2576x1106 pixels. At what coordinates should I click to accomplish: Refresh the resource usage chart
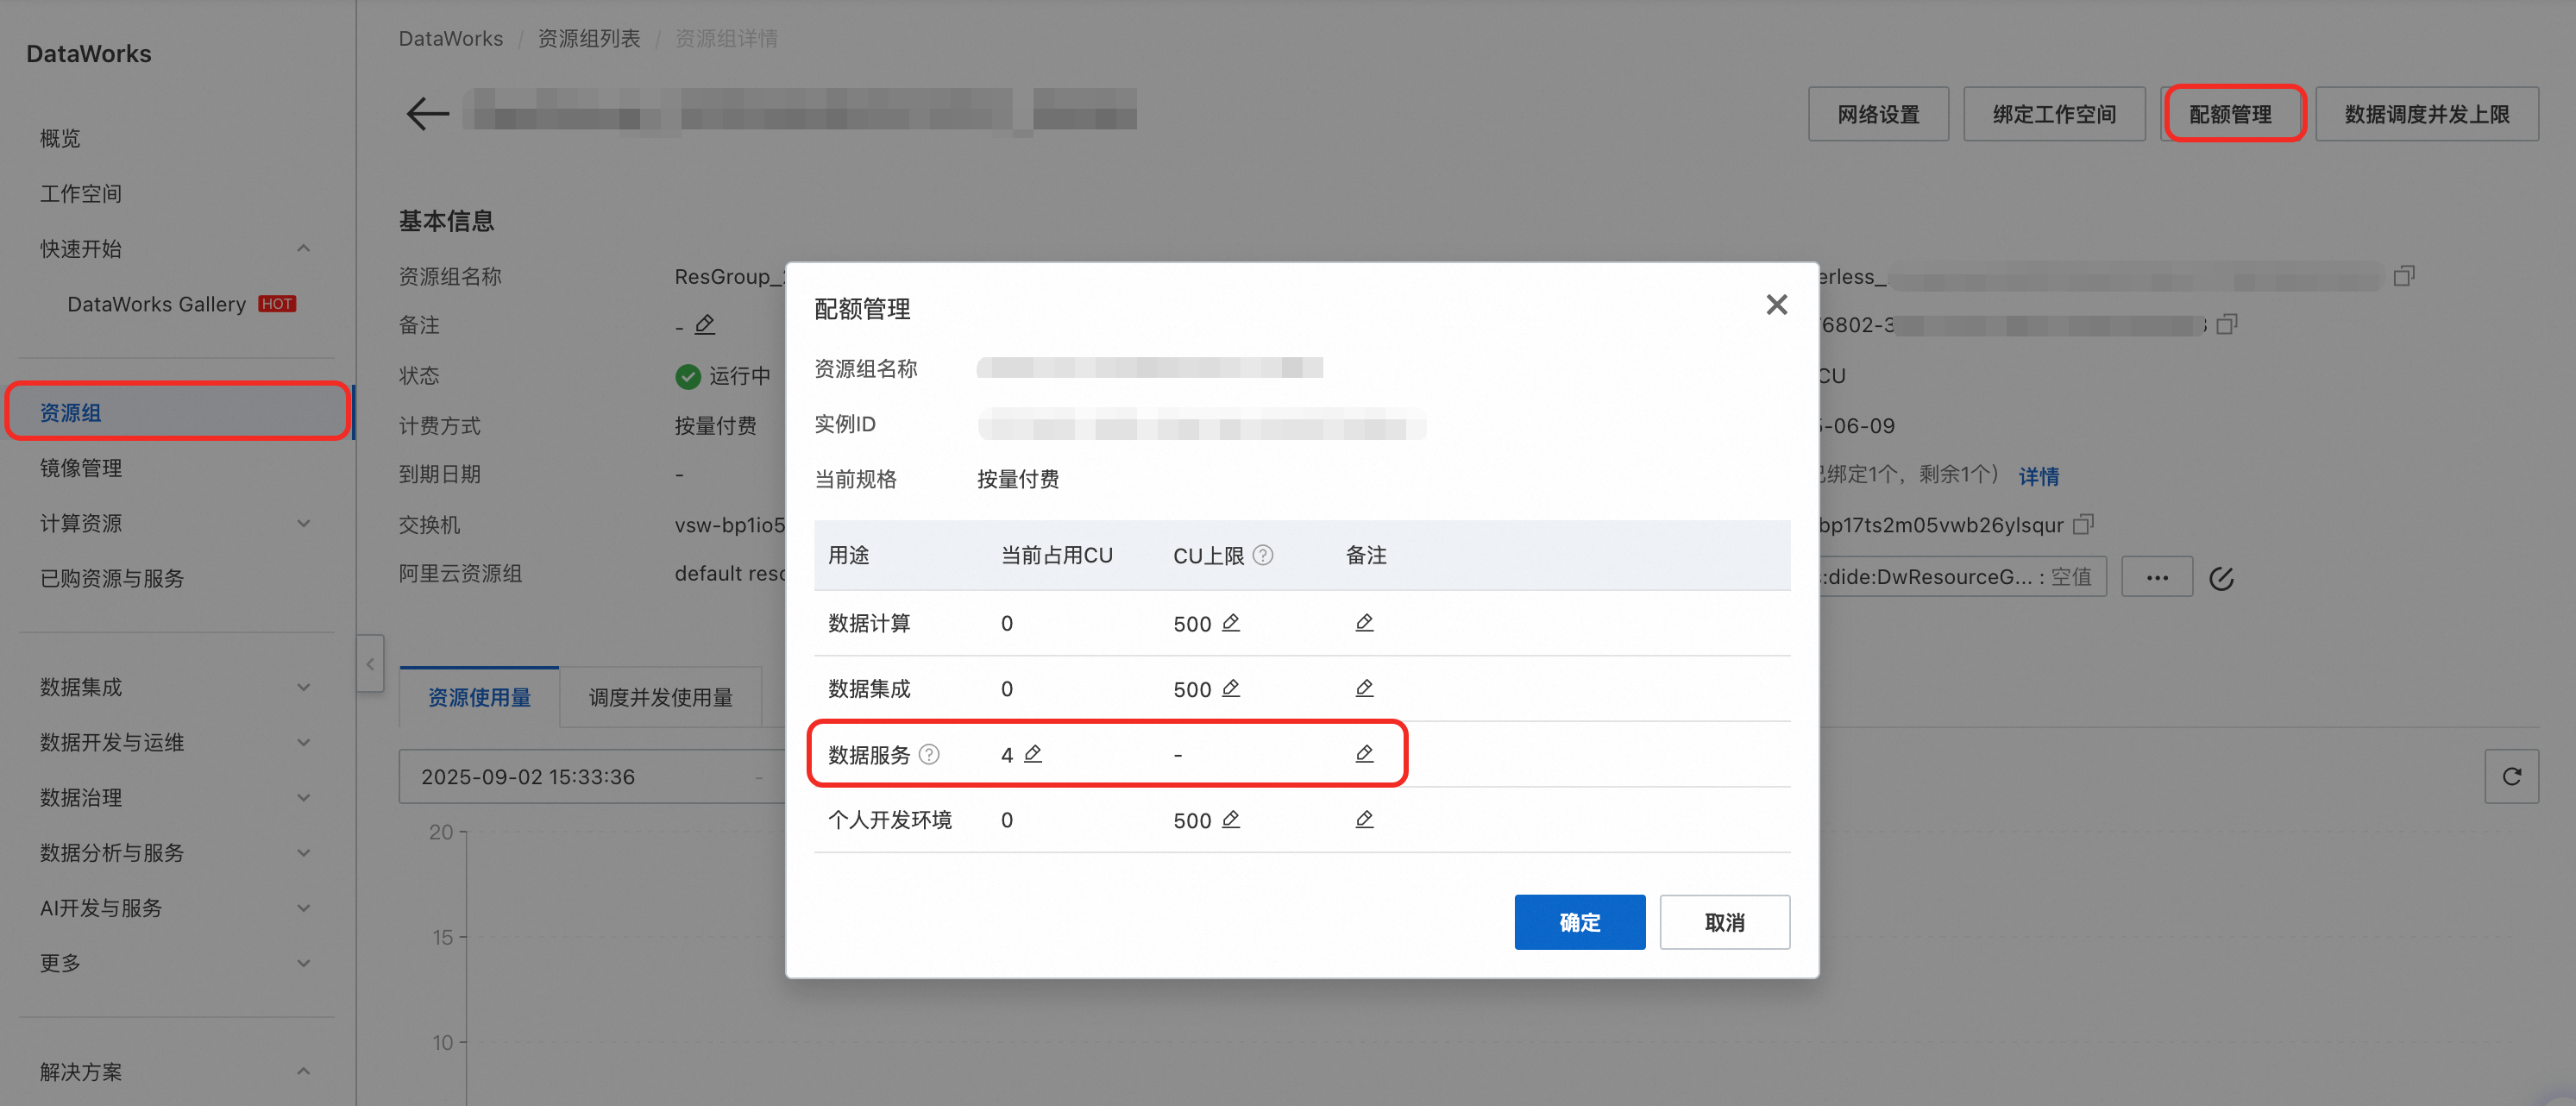point(2511,776)
